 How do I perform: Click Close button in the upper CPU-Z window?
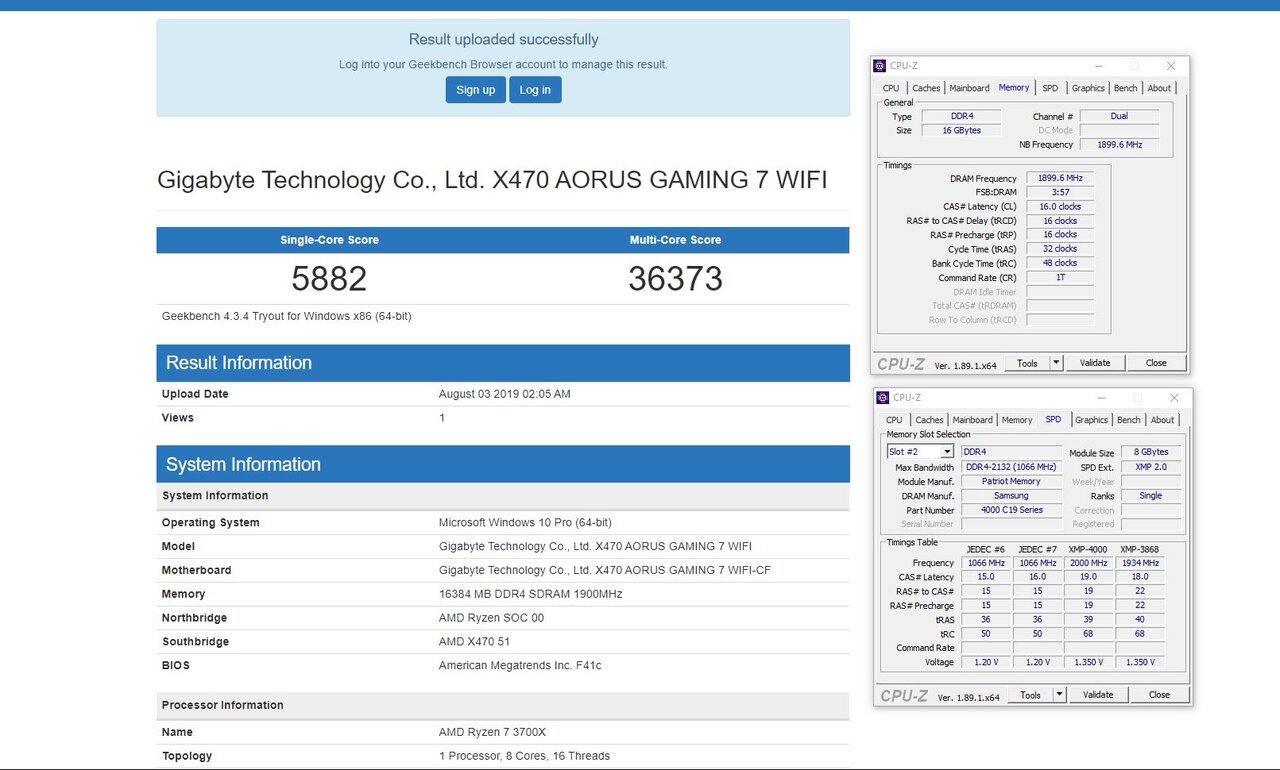click(1156, 363)
